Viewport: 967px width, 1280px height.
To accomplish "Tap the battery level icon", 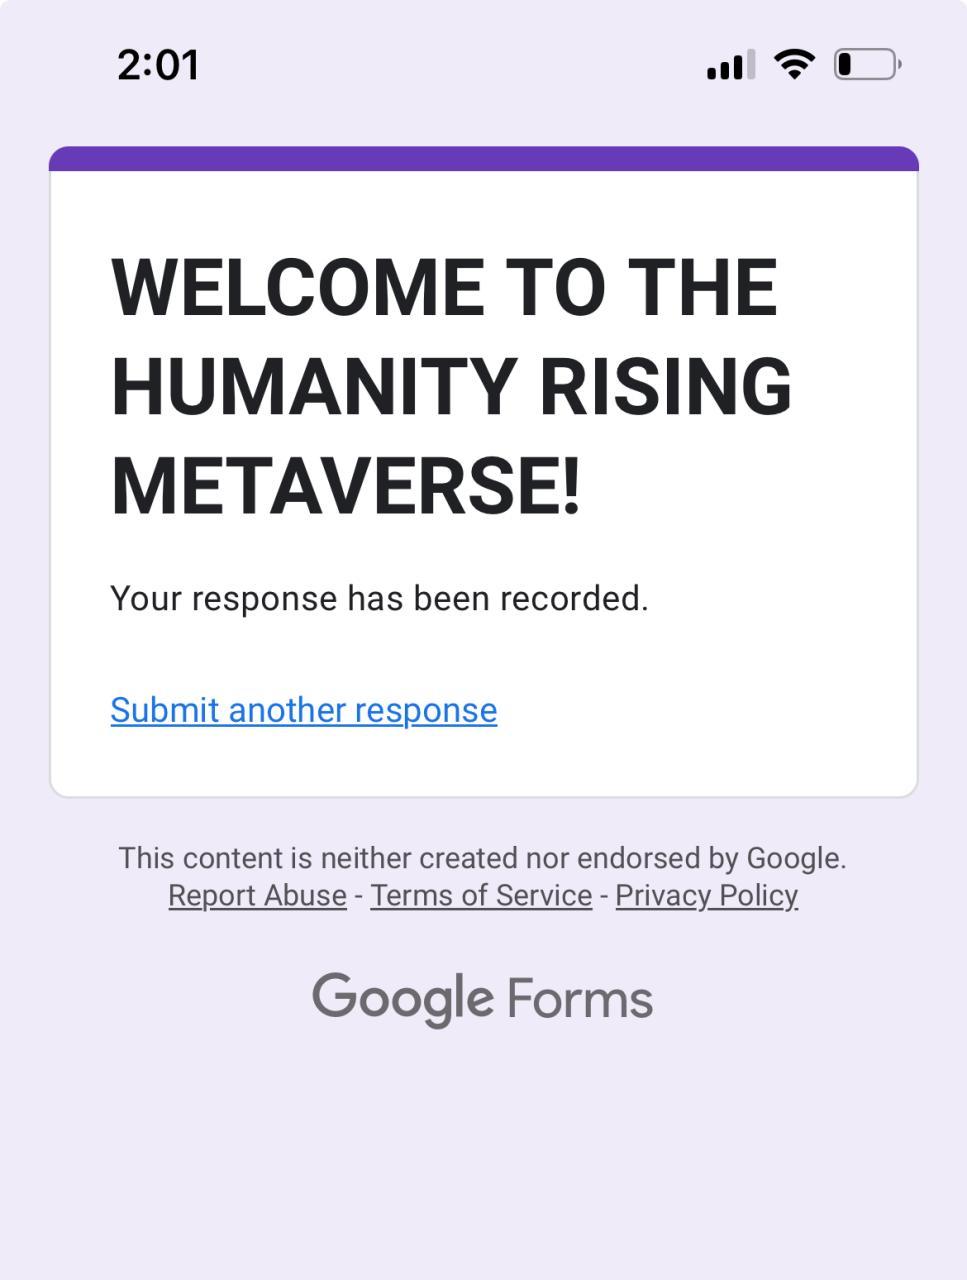I will coord(867,65).
